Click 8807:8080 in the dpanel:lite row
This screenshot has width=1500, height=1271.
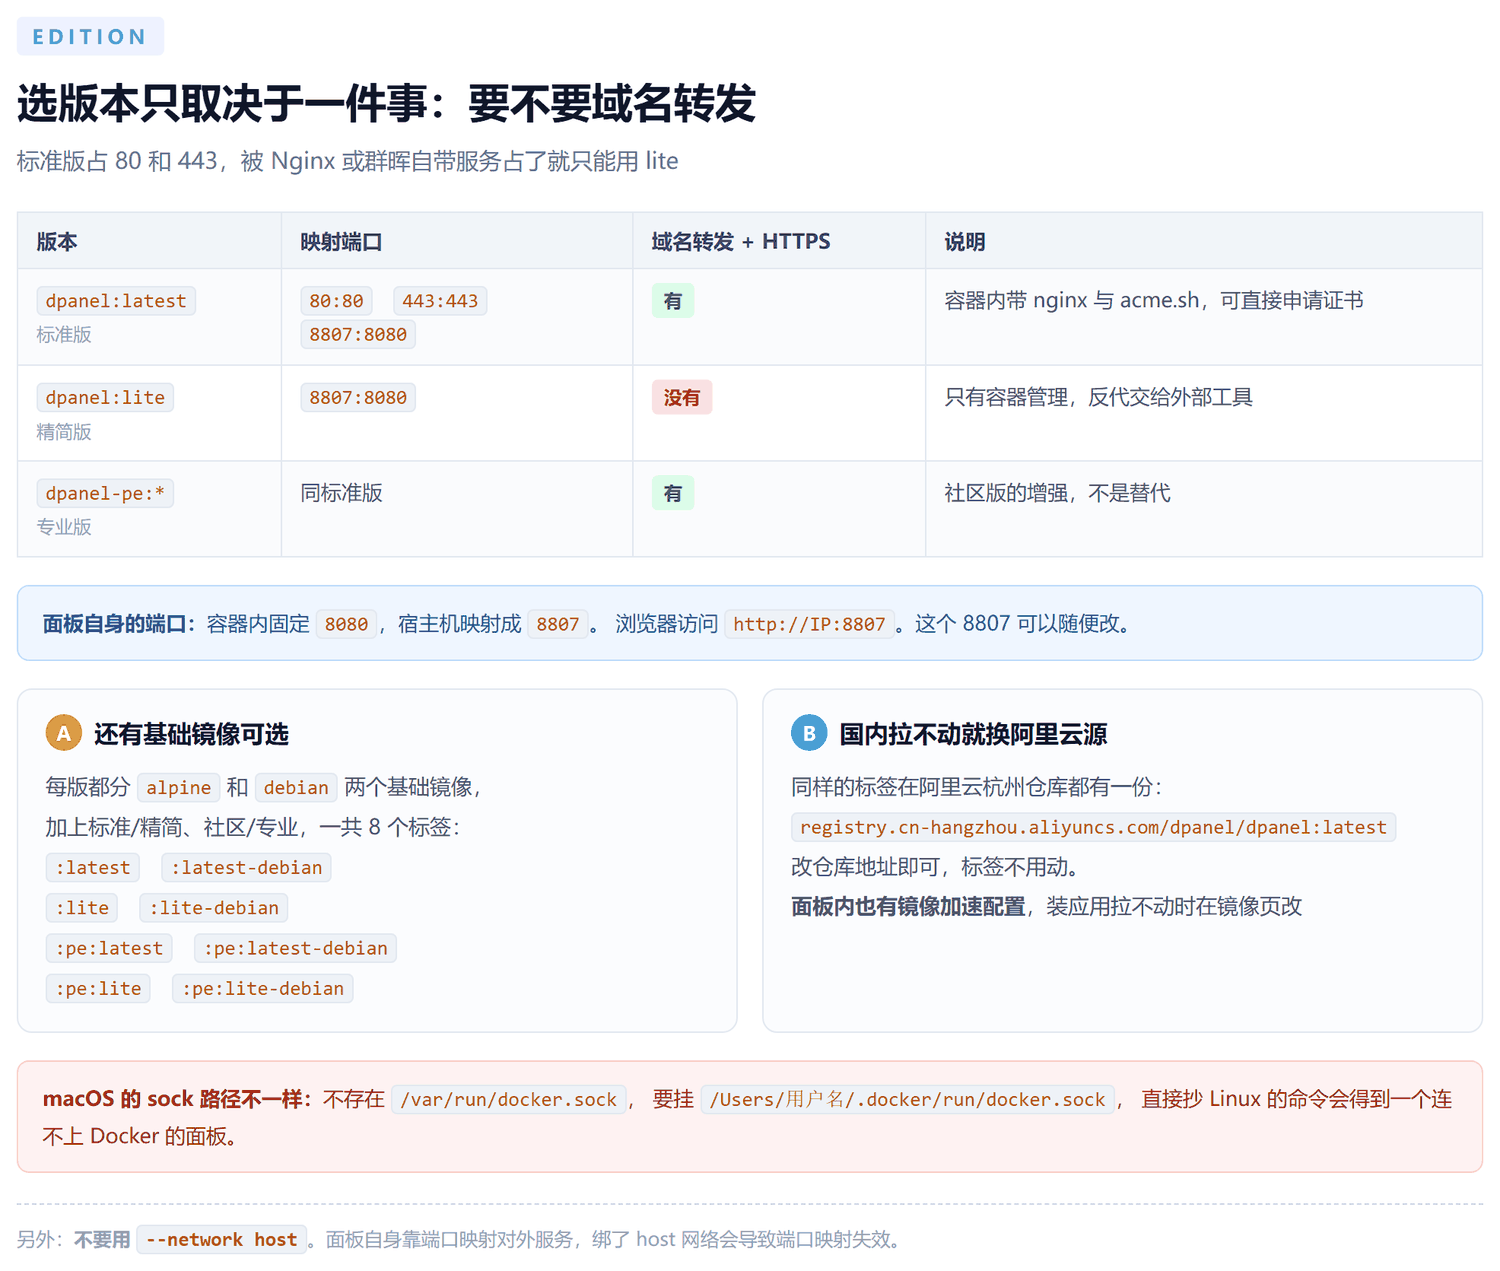358,397
